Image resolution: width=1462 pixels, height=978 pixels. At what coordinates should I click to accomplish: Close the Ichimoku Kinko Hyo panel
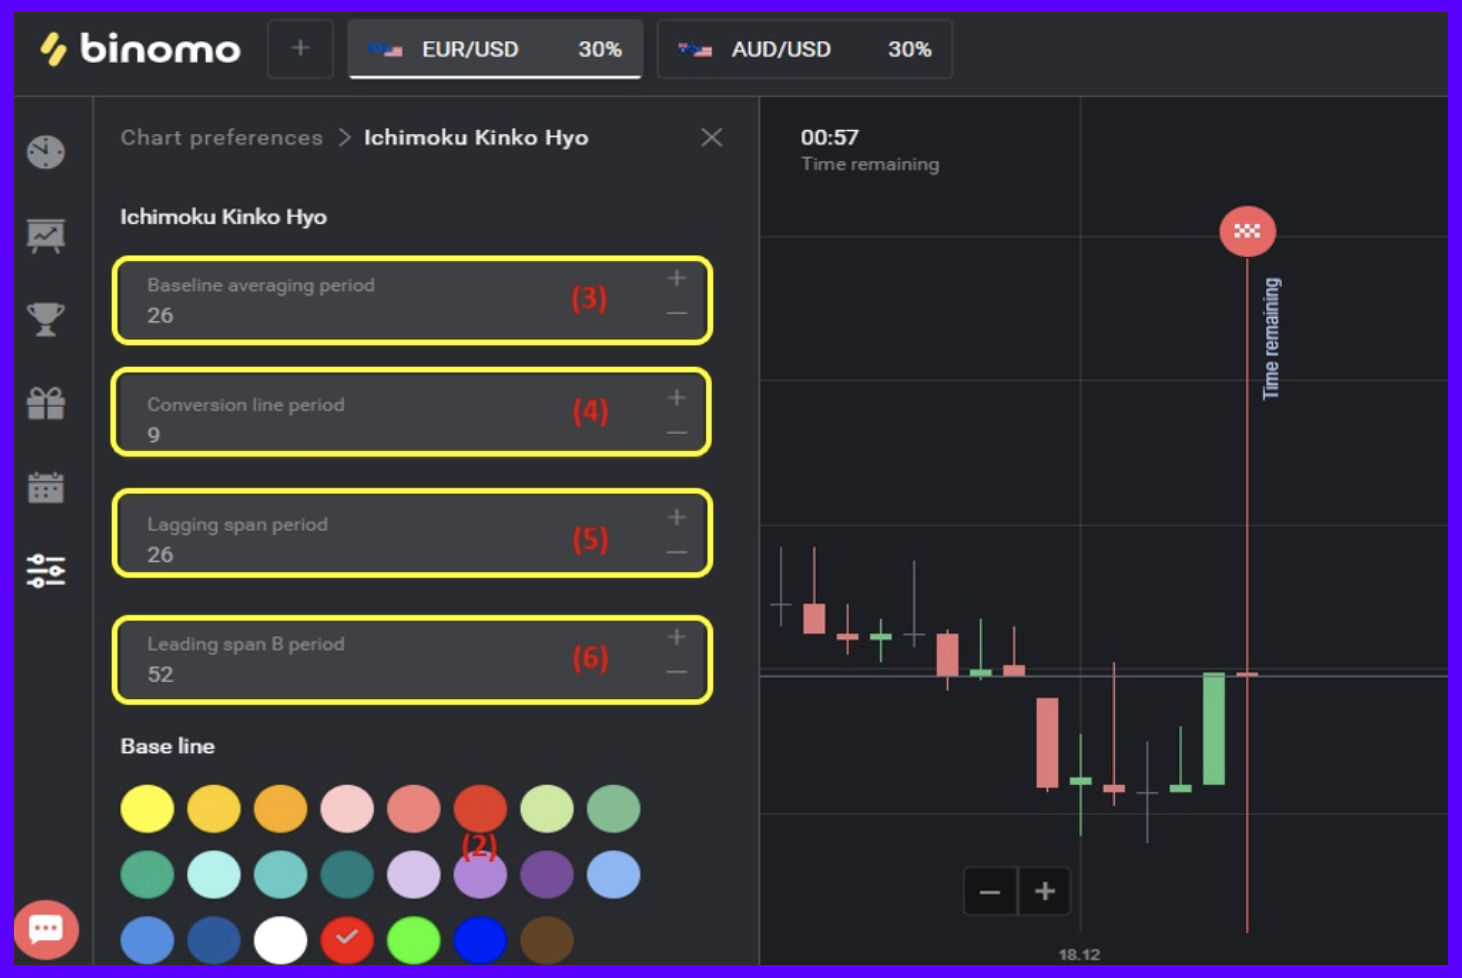tap(712, 137)
